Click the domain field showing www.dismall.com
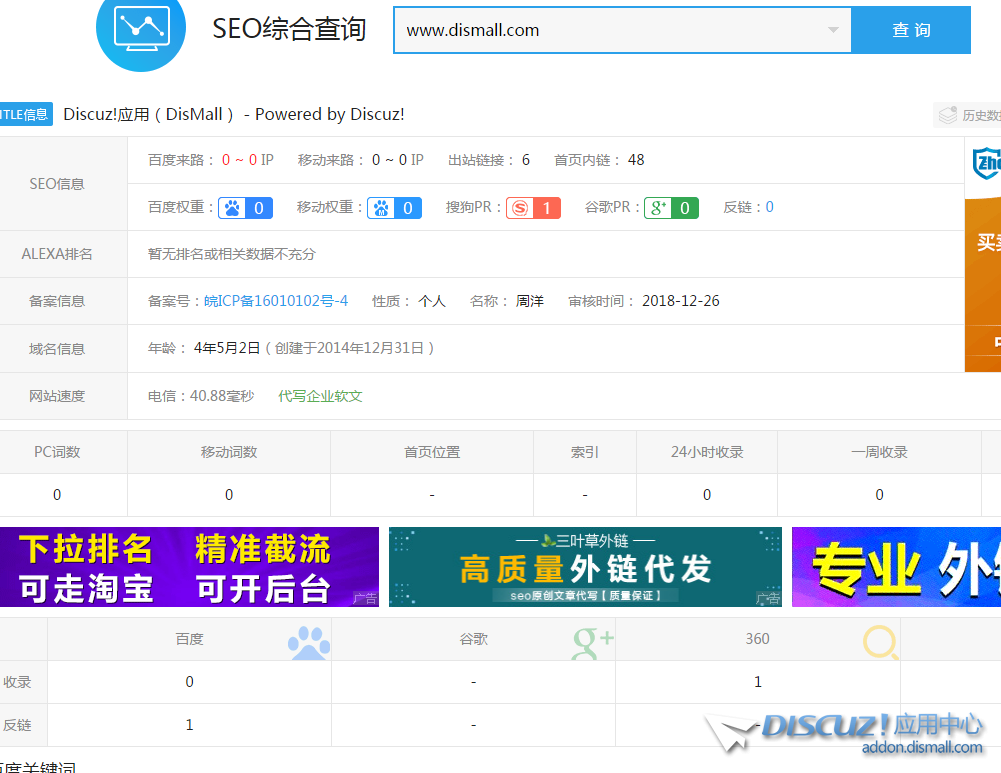1001x773 pixels. click(x=622, y=30)
